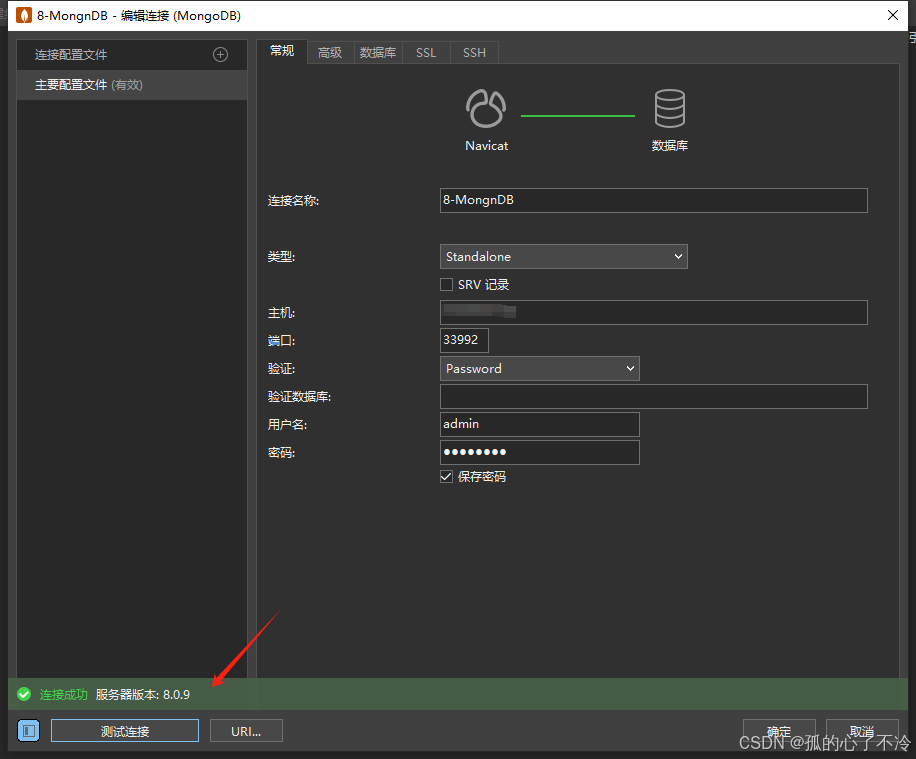Click the green connection success check icon
The image size is (916, 759).
[x=24, y=694]
